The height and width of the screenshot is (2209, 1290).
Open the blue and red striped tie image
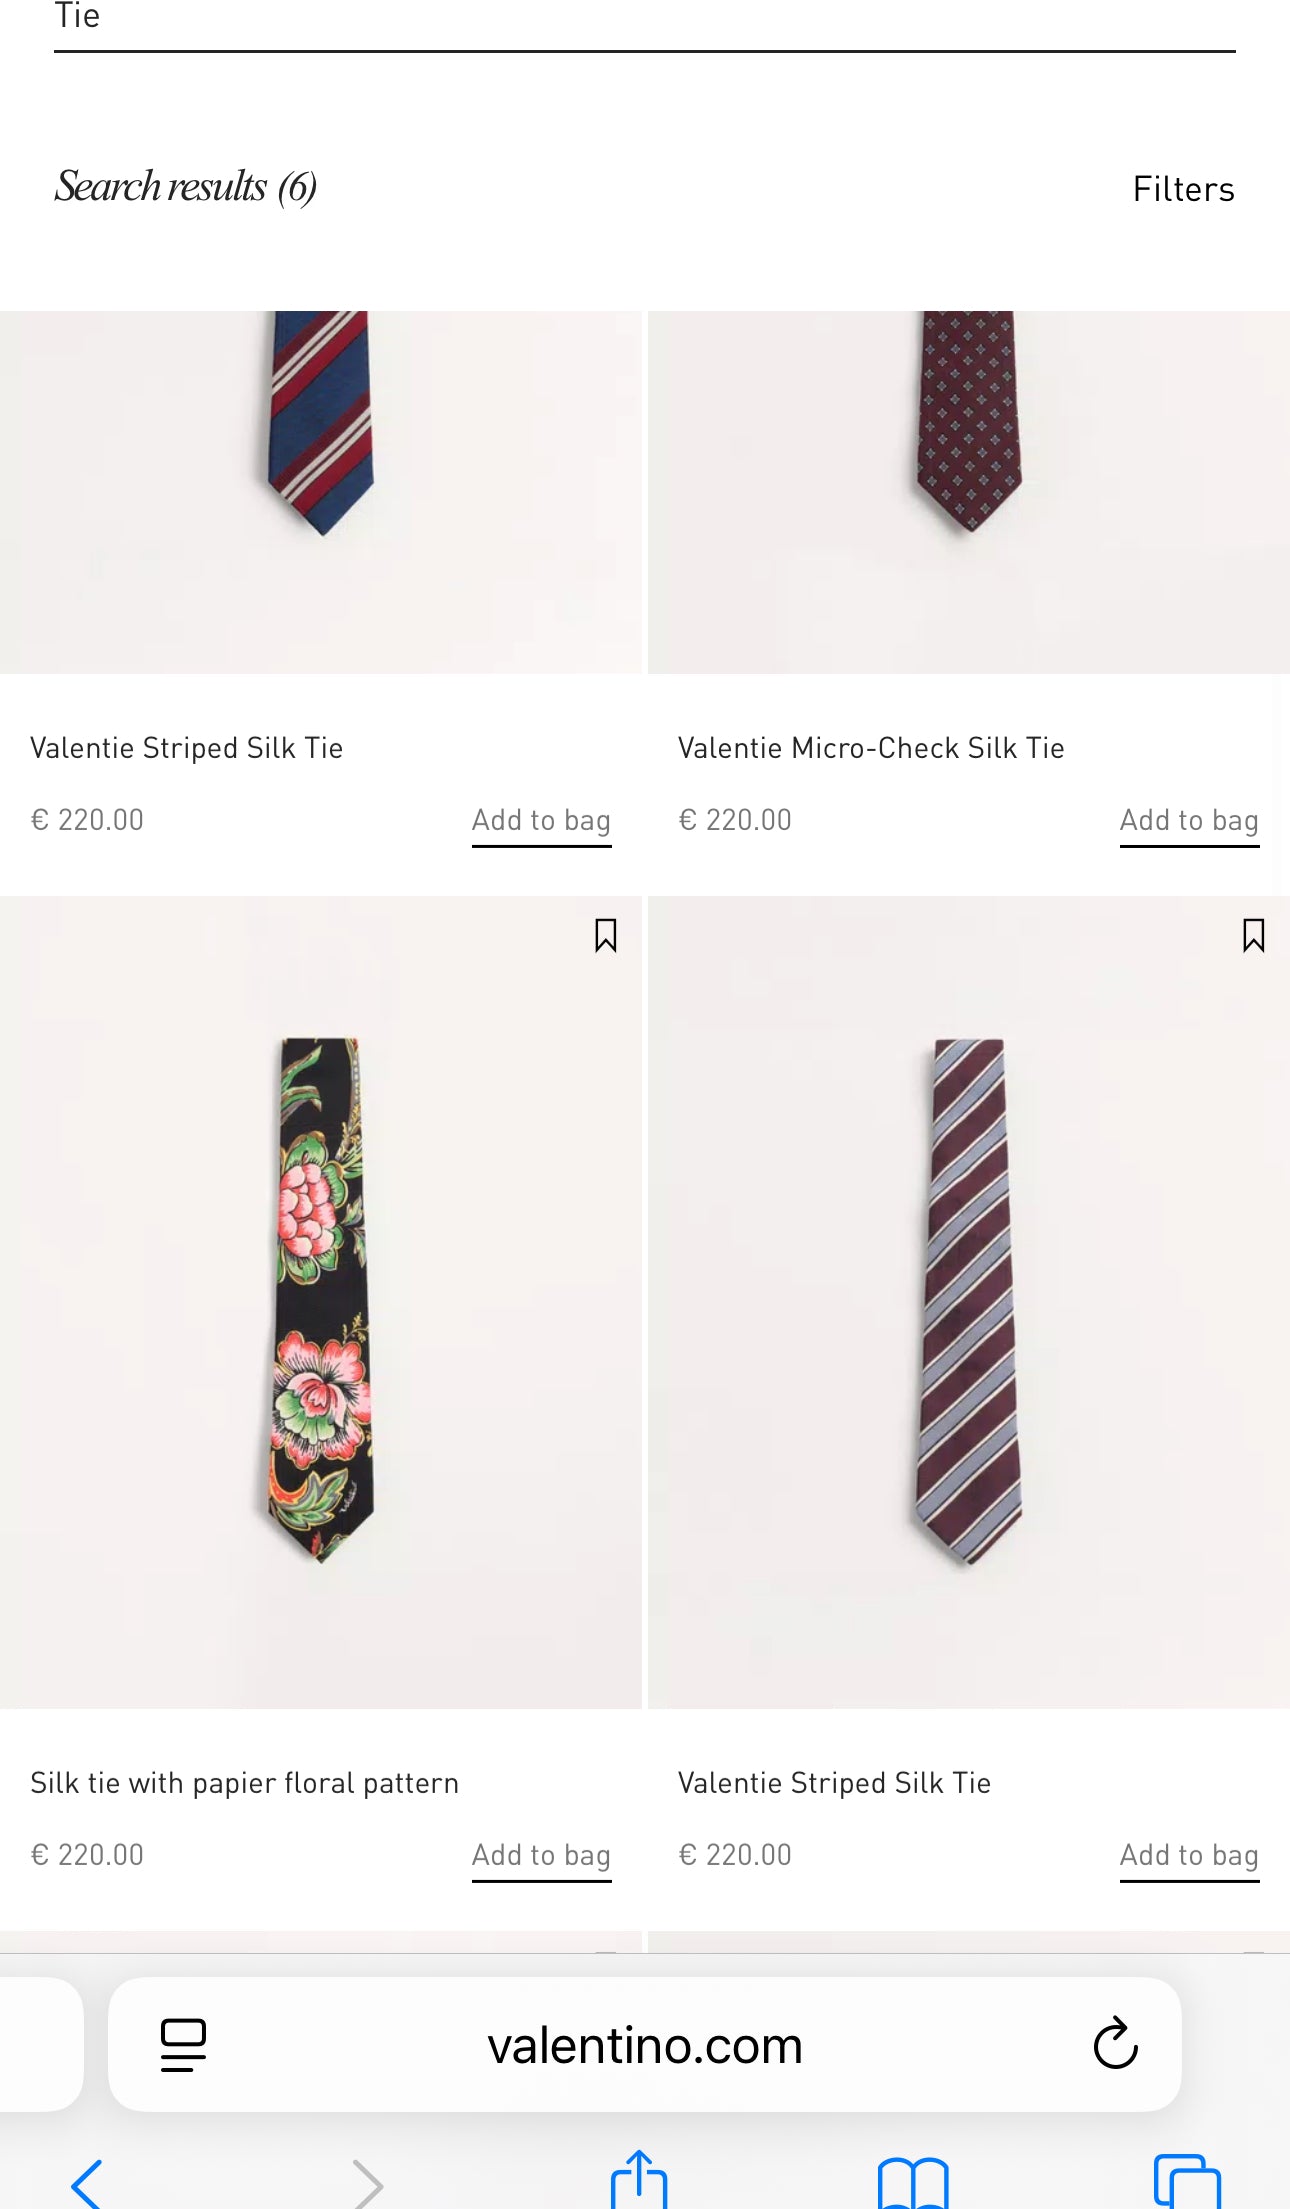[x=321, y=490]
